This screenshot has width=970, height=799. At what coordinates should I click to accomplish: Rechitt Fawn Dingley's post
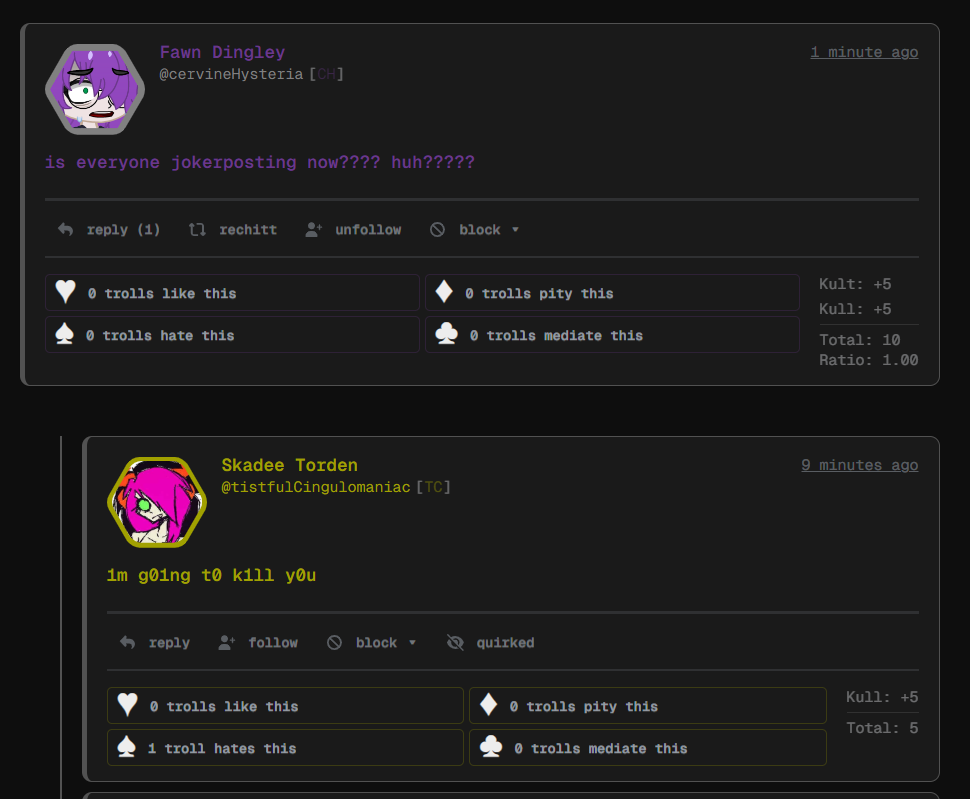click(233, 229)
